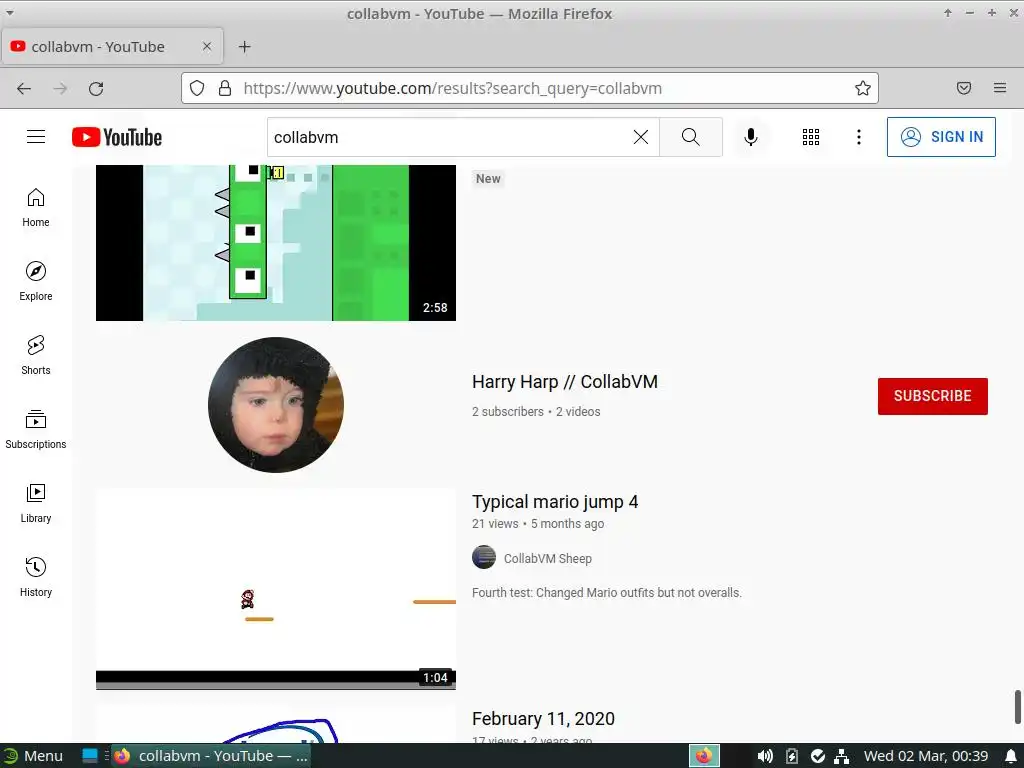Subscribe to Harry Harp // CollabVM
The image size is (1024, 768).
click(933, 396)
